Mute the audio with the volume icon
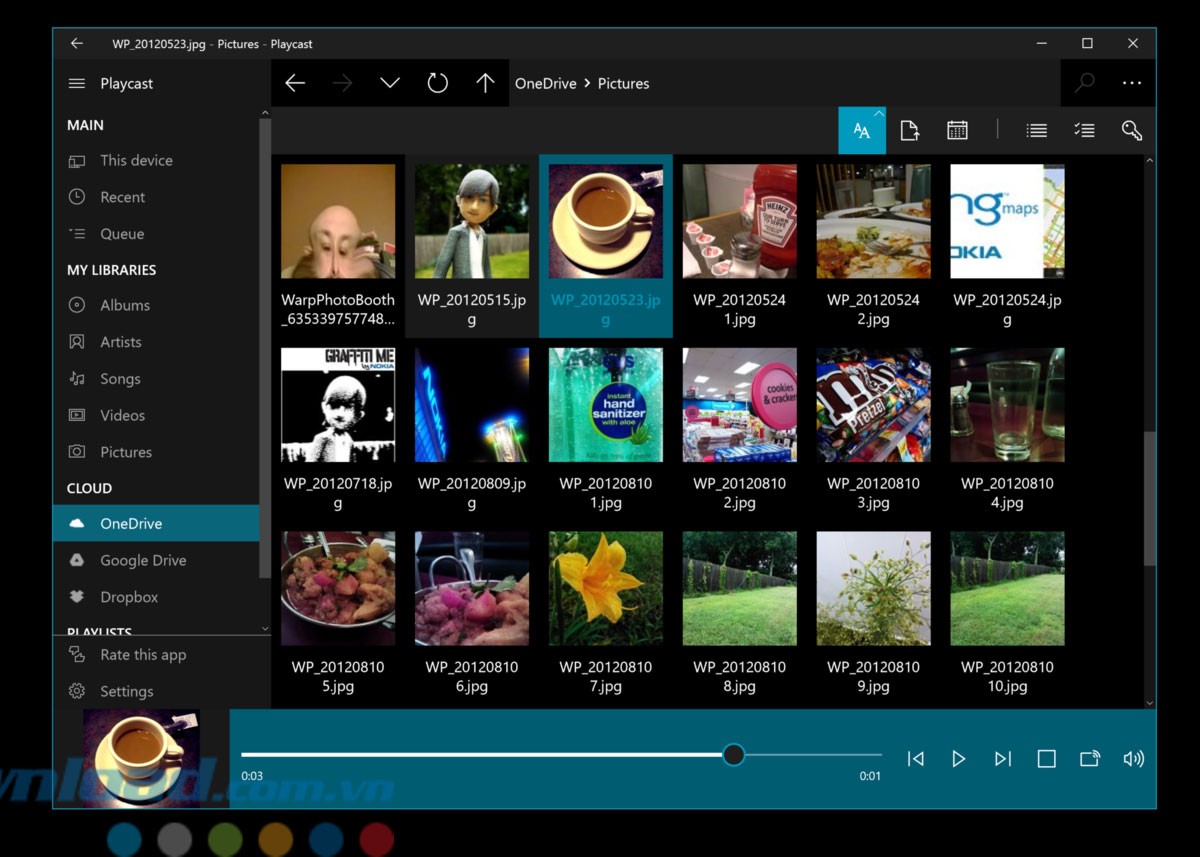The image size is (1200, 857). pyautogui.click(x=1134, y=758)
